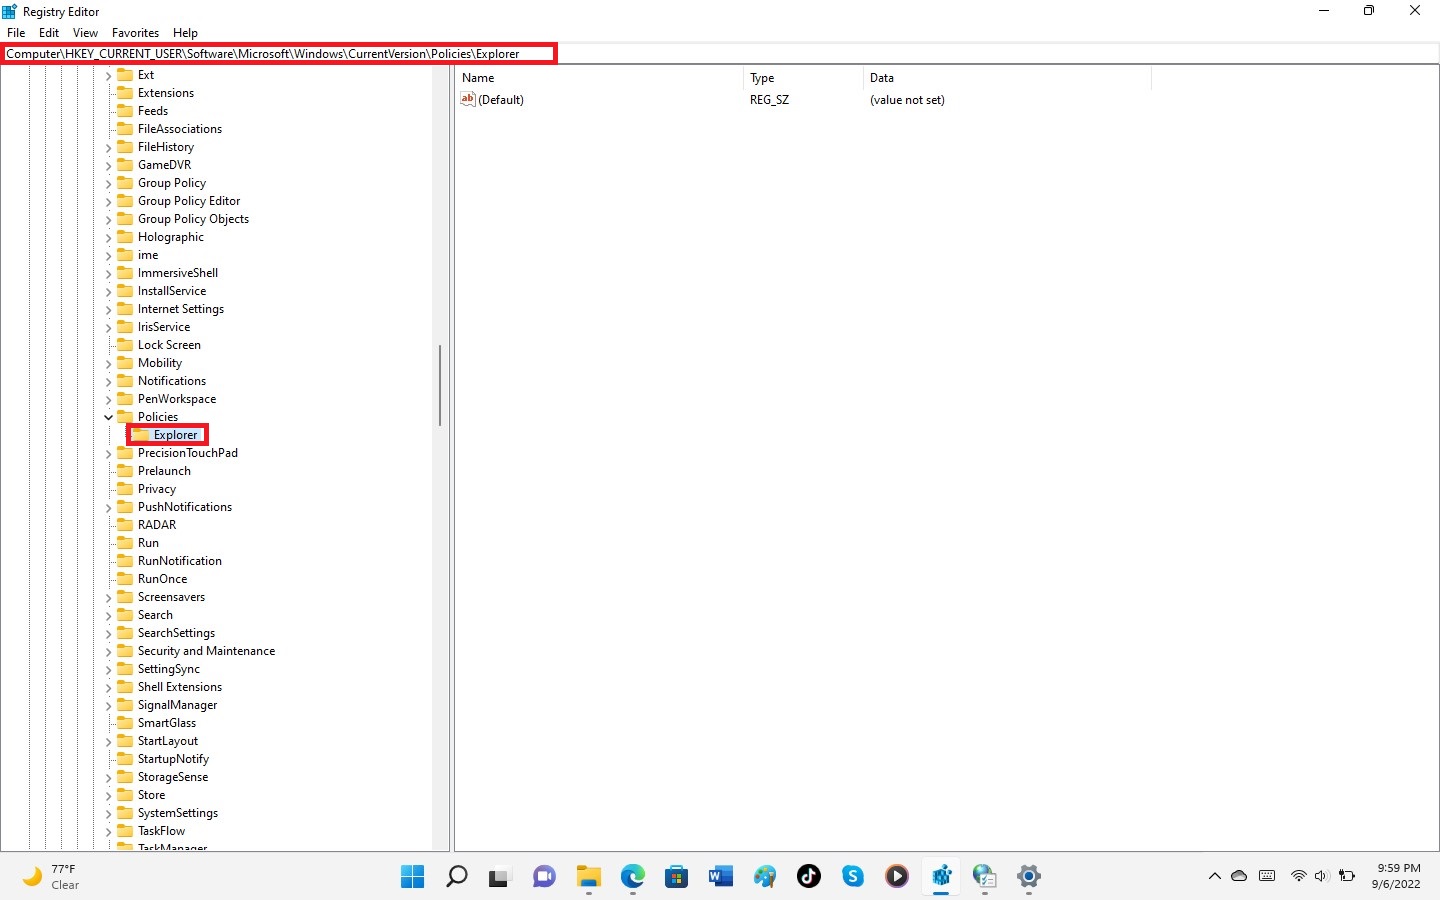Viewport: 1440px width, 900px height.
Task: Sort values by Data column header
Action: [1007, 78]
